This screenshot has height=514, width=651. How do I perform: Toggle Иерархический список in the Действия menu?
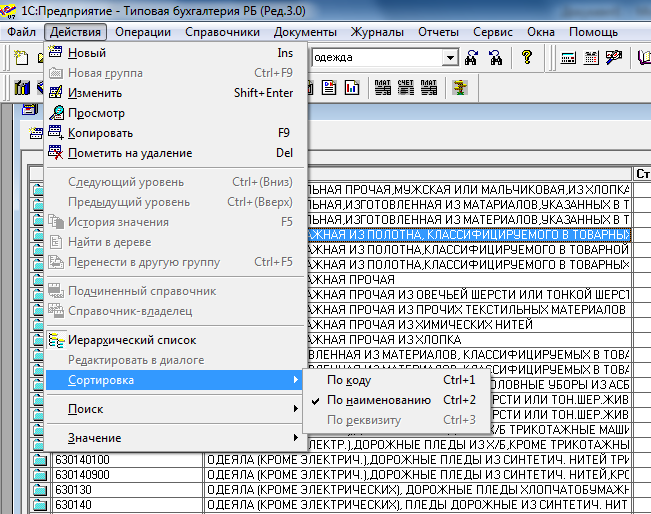175,340
